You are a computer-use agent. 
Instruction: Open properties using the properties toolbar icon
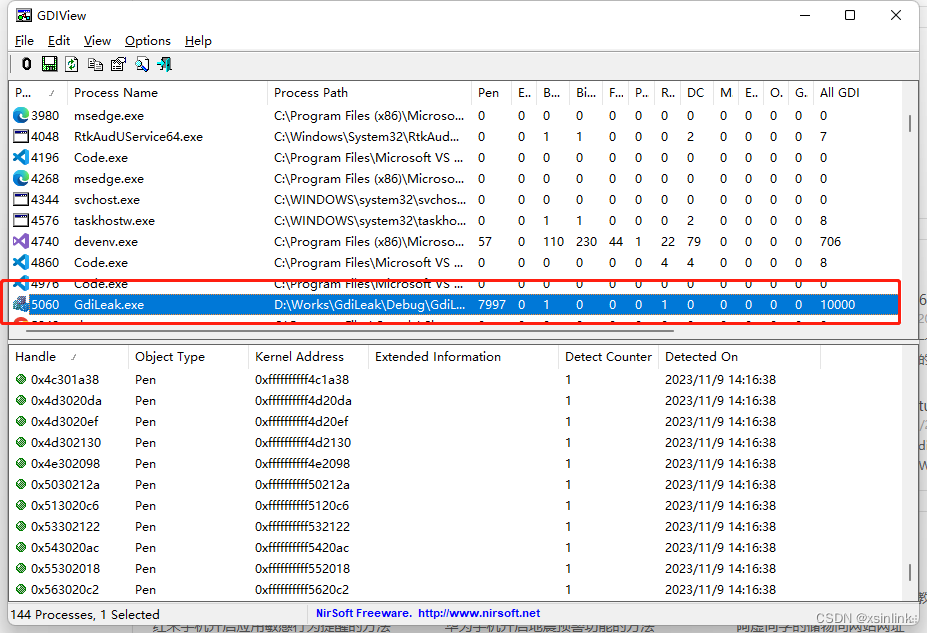point(117,64)
